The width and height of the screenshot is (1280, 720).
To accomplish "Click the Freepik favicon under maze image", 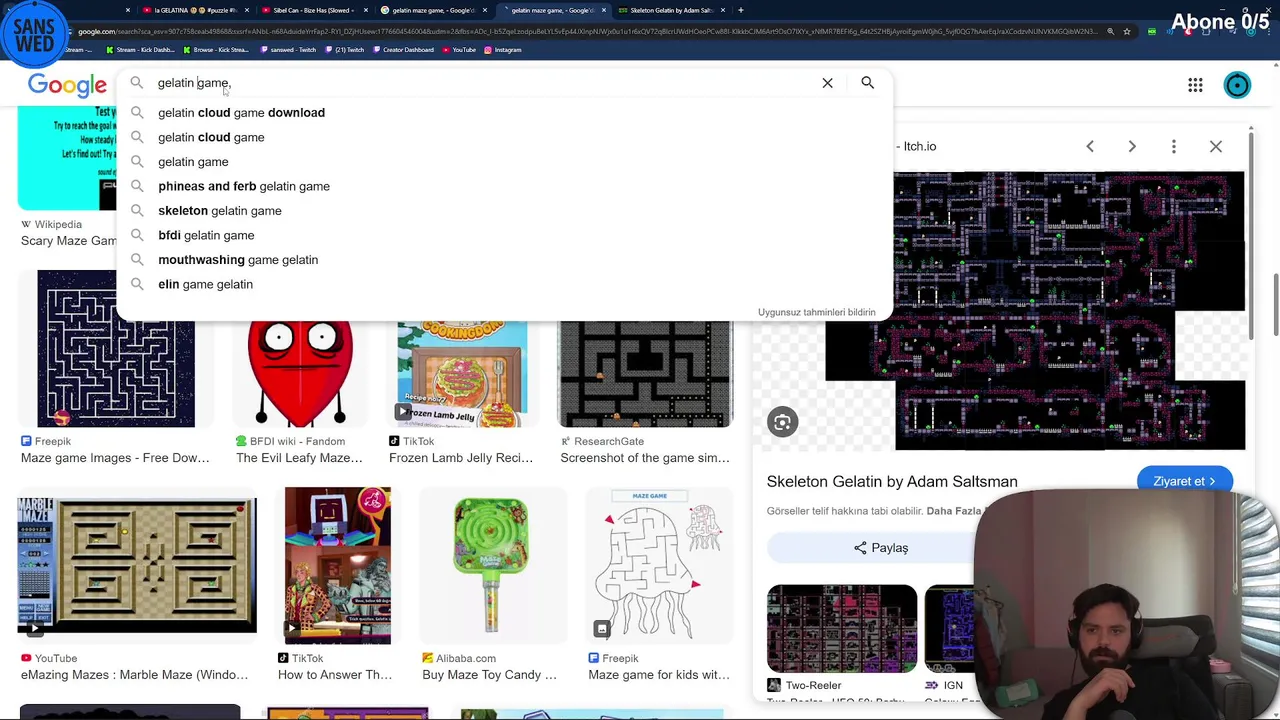I will [x=26, y=441].
